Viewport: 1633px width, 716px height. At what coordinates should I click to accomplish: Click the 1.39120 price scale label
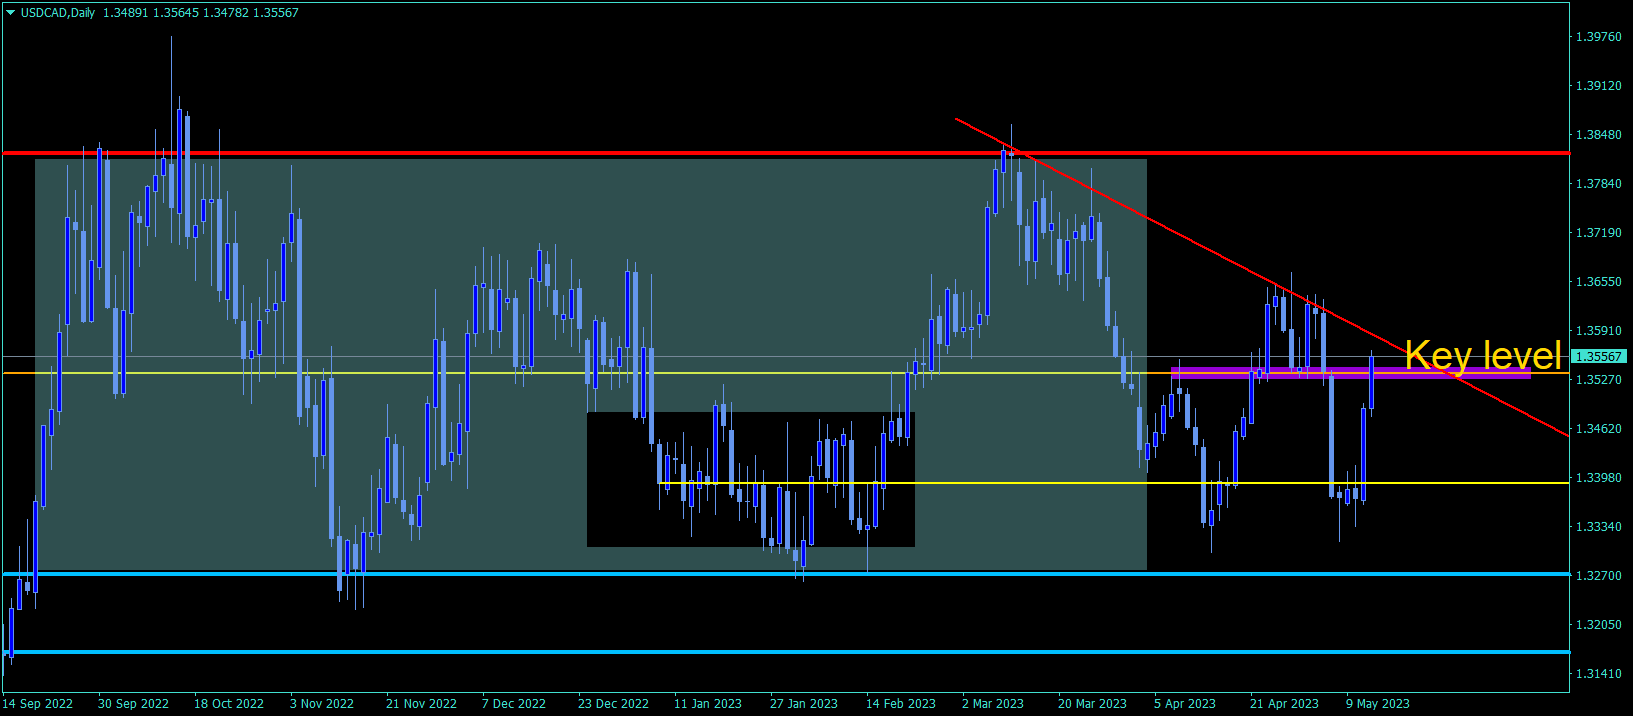pos(1598,86)
